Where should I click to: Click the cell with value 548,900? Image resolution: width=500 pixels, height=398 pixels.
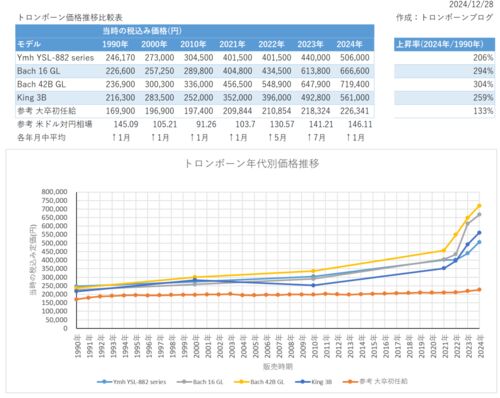click(x=277, y=84)
